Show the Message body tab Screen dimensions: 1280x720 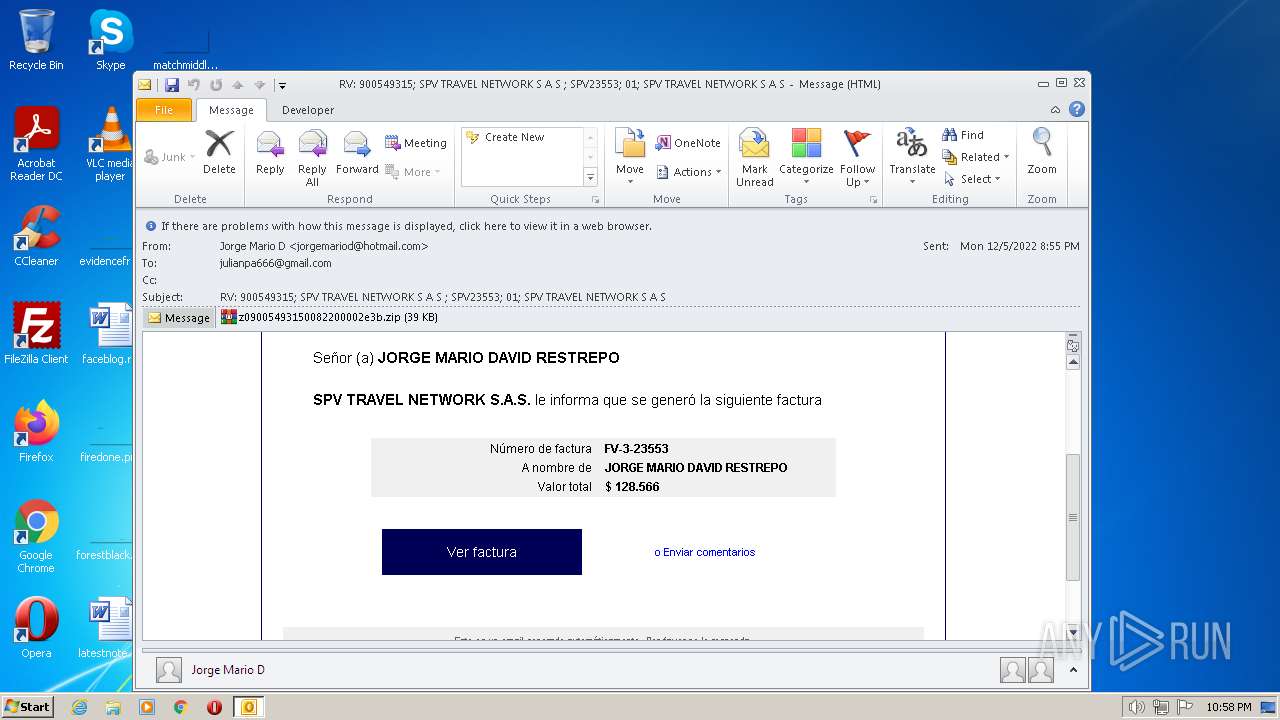point(179,318)
